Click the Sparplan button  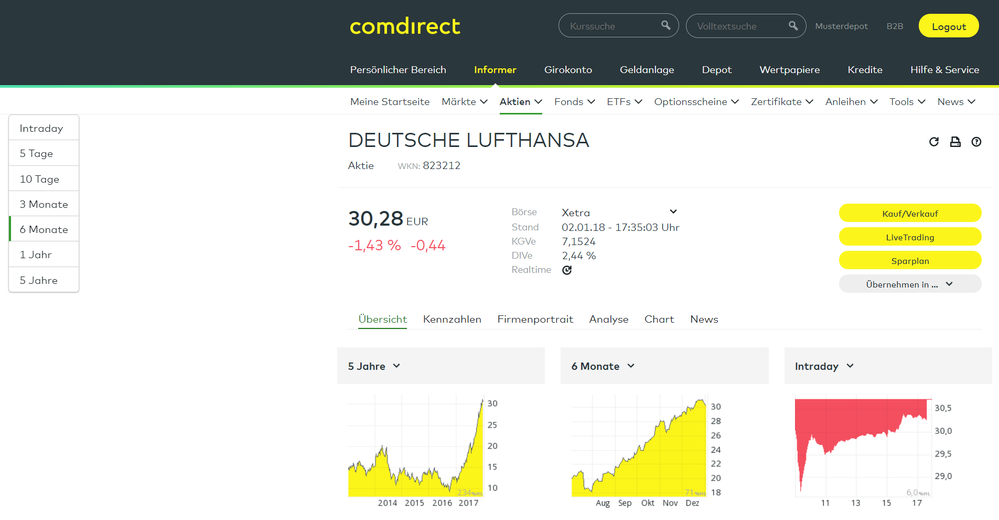910,261
